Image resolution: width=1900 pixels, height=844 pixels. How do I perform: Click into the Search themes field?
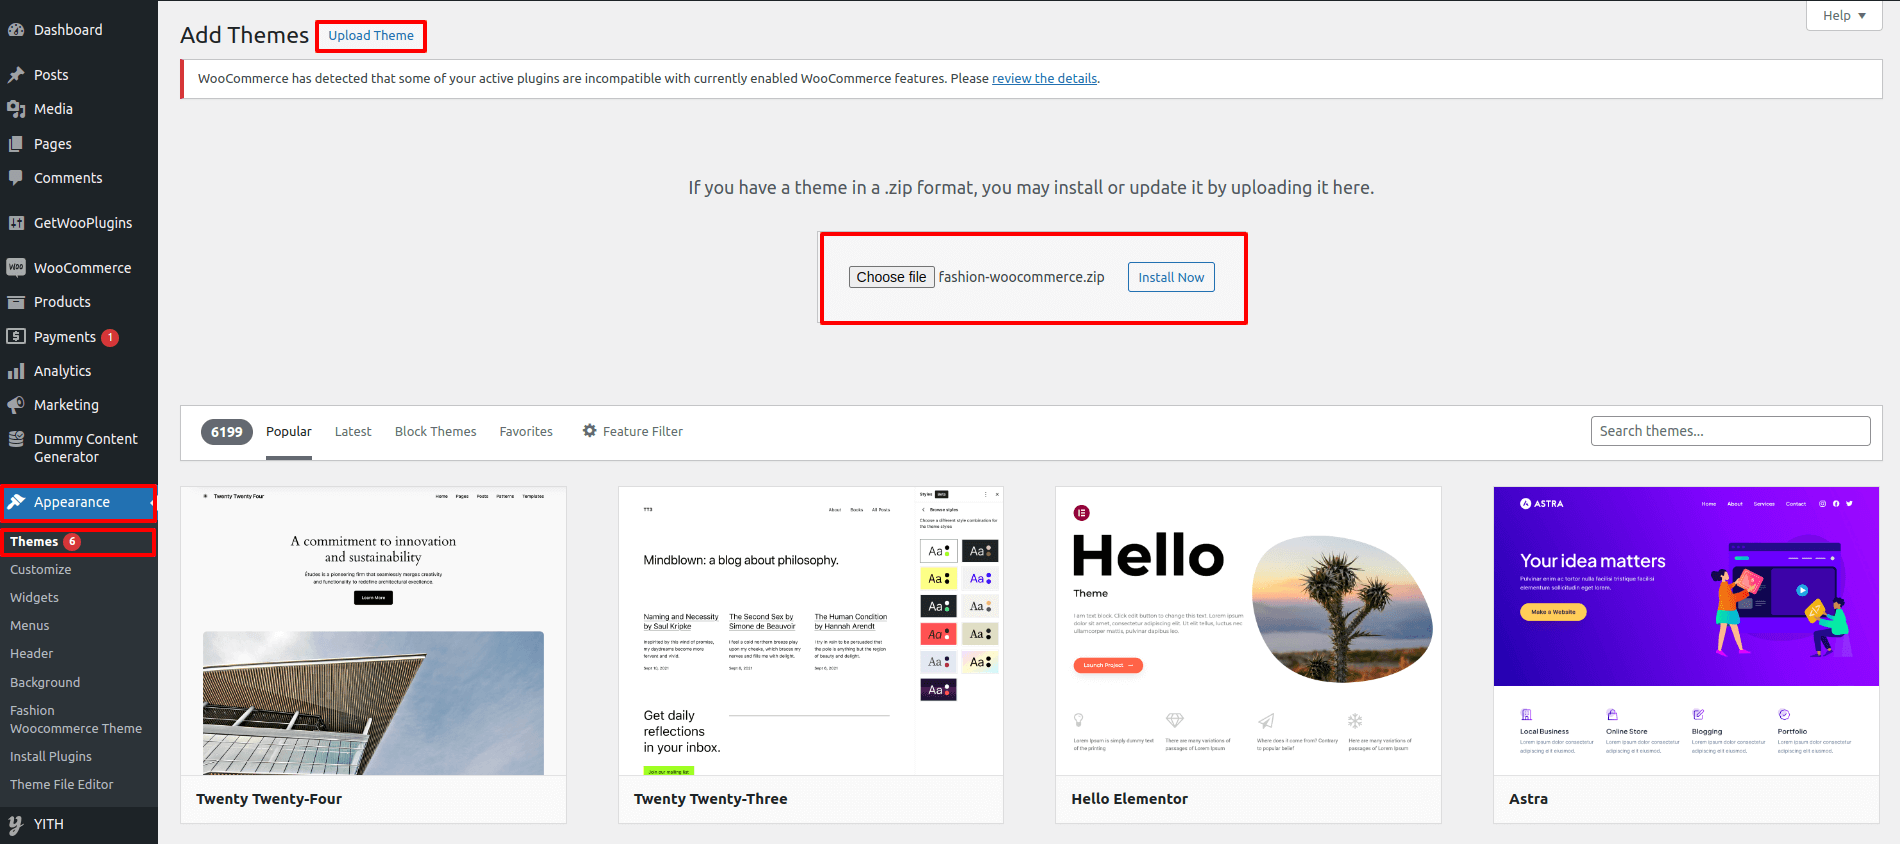tap(1730, 431)
